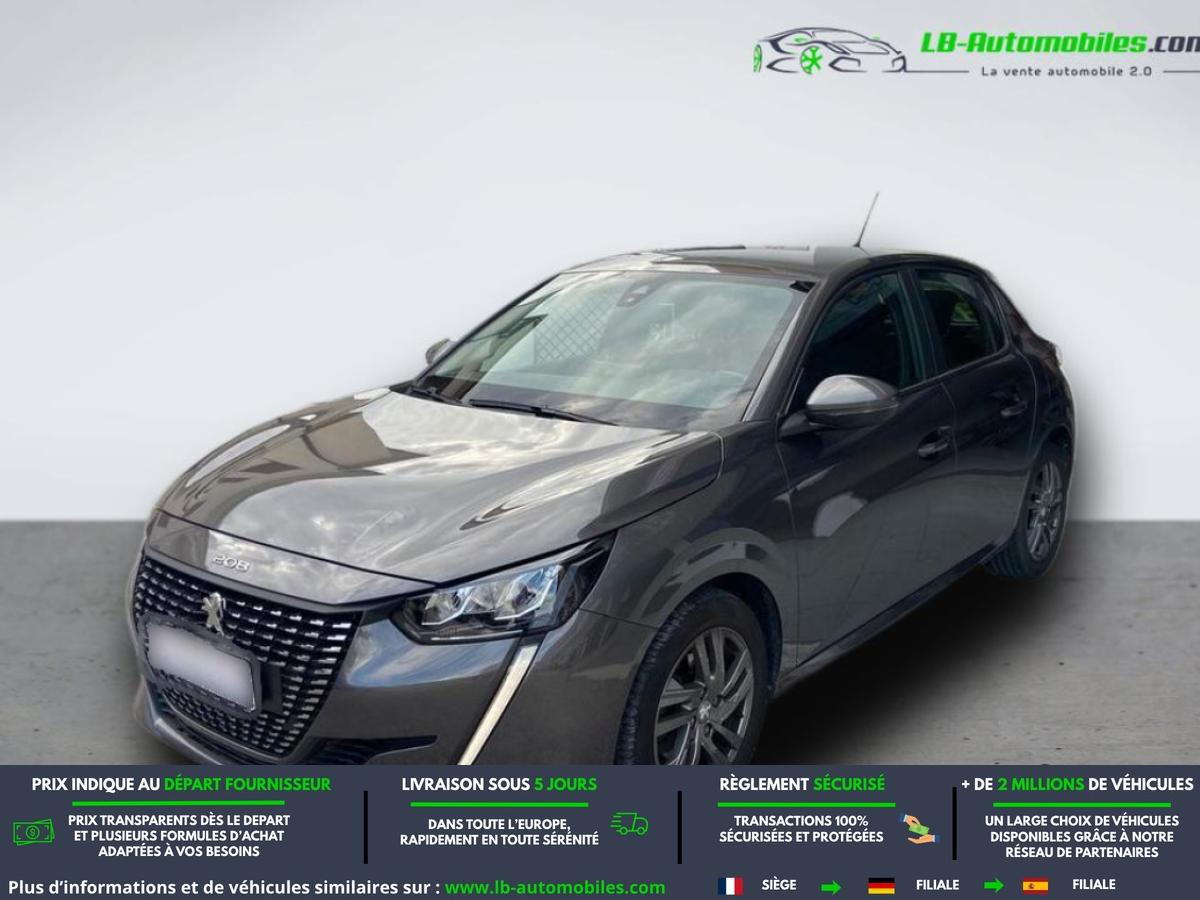Viewport: 1200px width, 900px height.
Task: Click the Peugeot lion emblem on the grille
Action: click(x=213, y=612)
